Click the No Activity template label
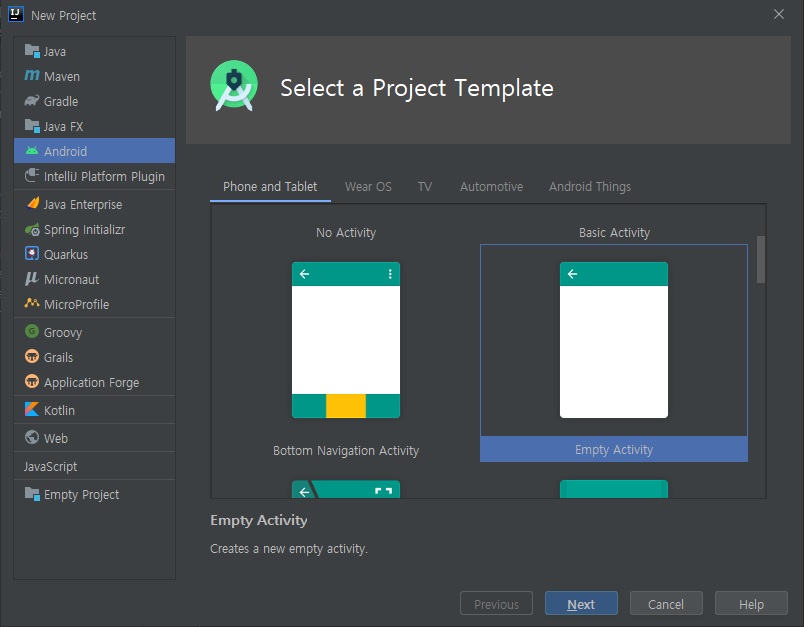Screen dimensions: 804x627 point(346,233)
